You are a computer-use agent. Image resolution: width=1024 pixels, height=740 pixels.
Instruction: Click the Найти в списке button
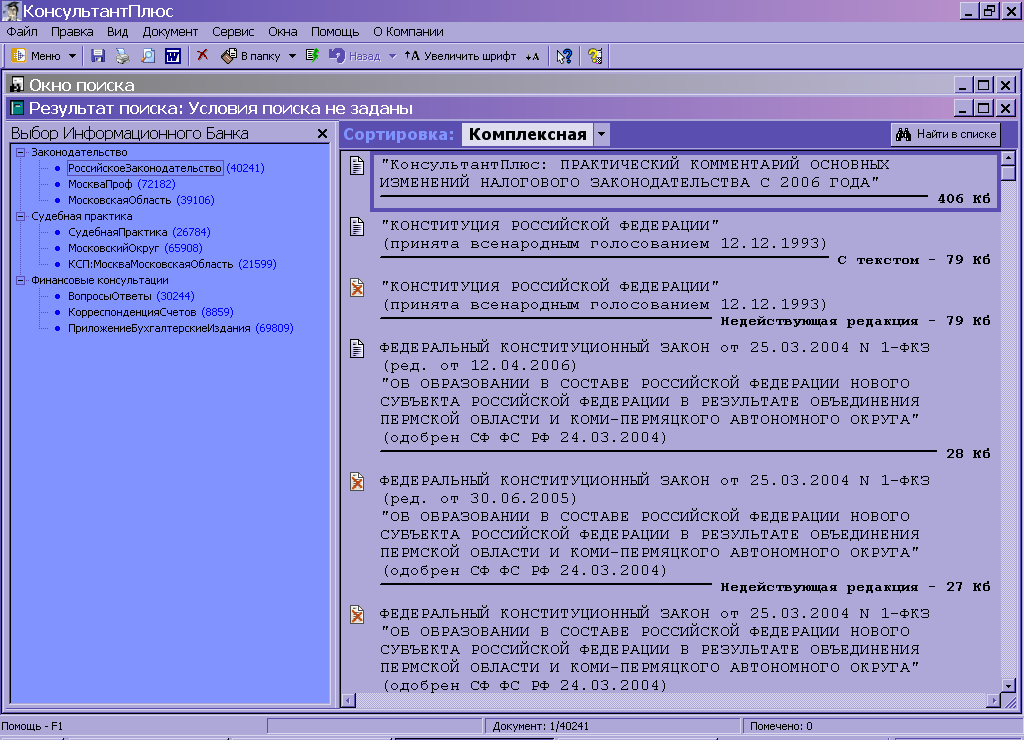tap(945, 134)
